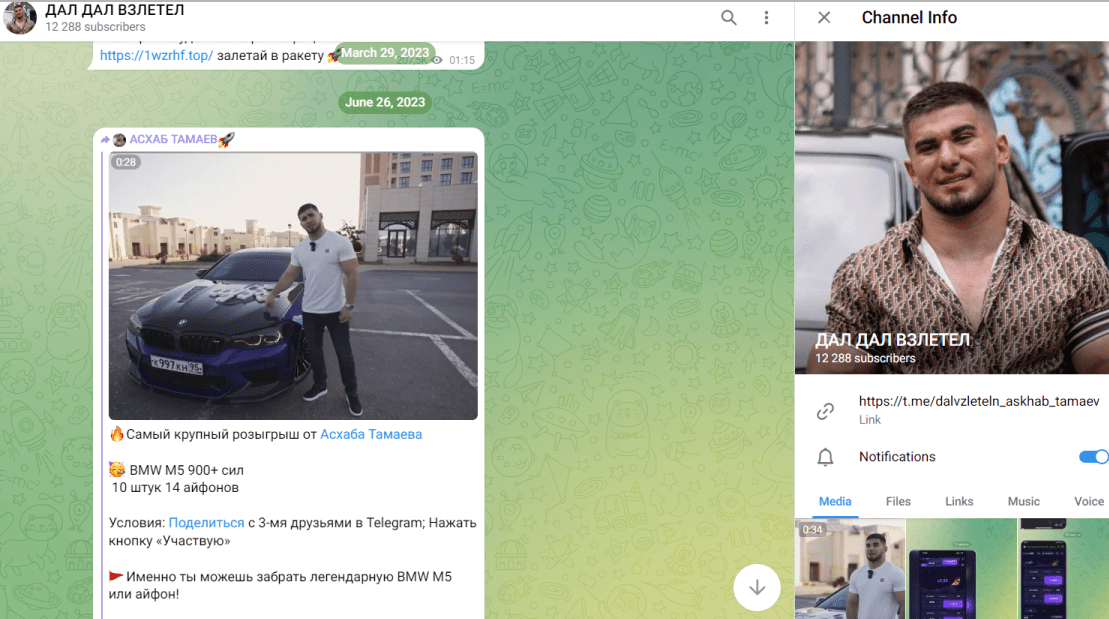Open the Асхаба Тамаева link
The image size is (1109, 619).
(x=371, y=434)
